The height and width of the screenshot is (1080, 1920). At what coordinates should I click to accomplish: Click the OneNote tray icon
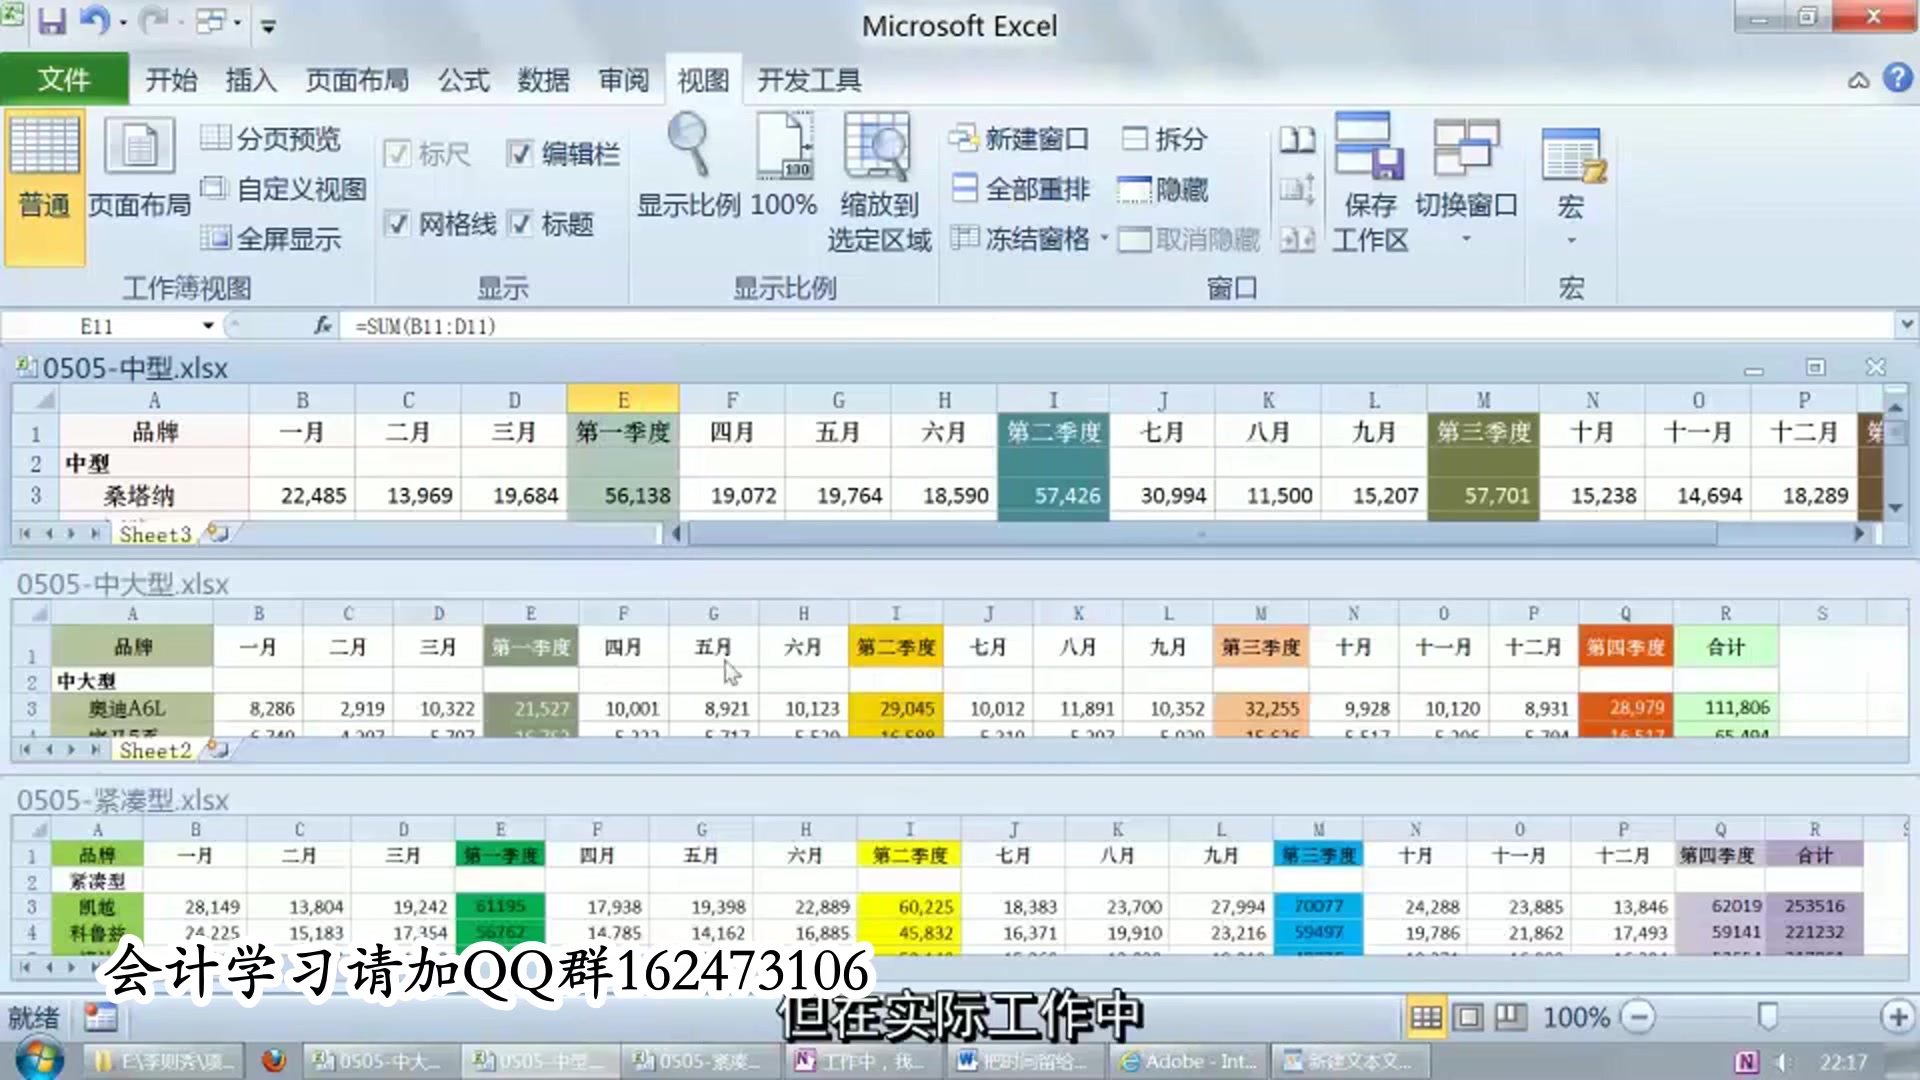1746,1062
